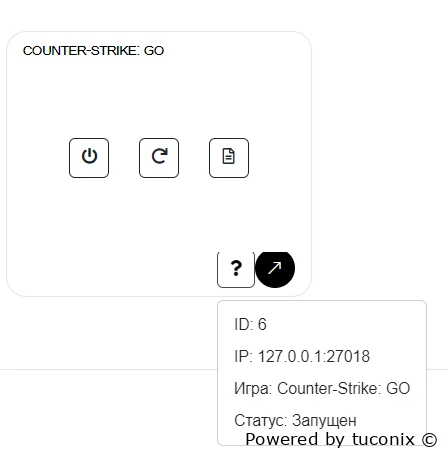Viewport: 448px width, 458px height.
Task: Click the word GO in card title
Action: click(x=154, y=51)
